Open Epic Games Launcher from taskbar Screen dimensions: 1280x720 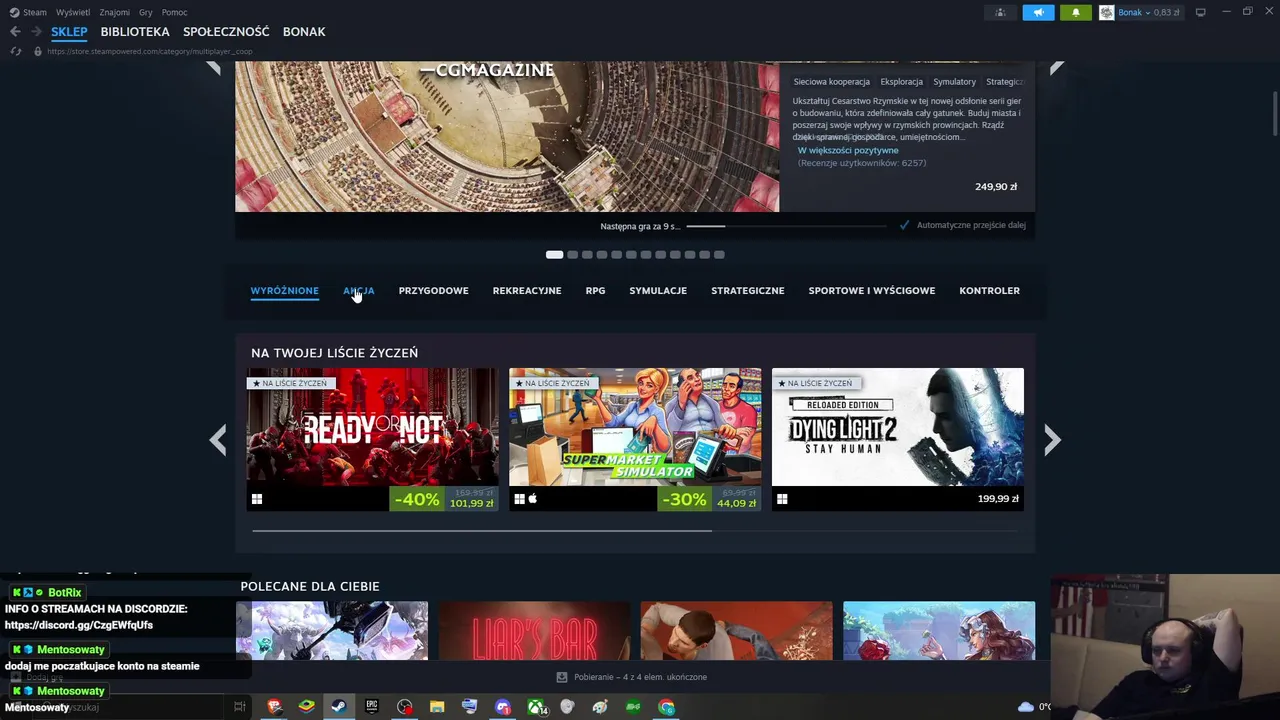372,707
